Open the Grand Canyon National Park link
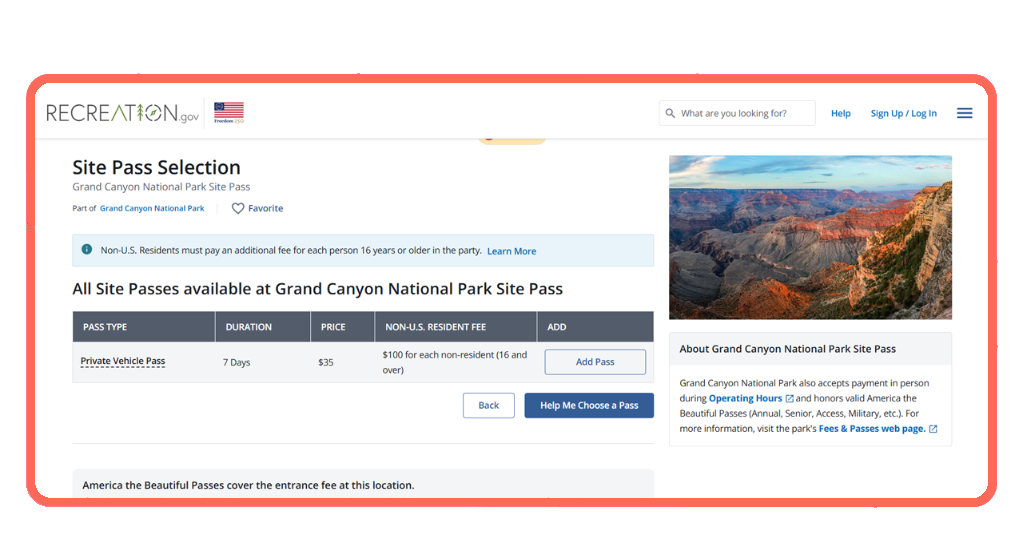This screenshot has width=1024, height=536. pos(152,208)
